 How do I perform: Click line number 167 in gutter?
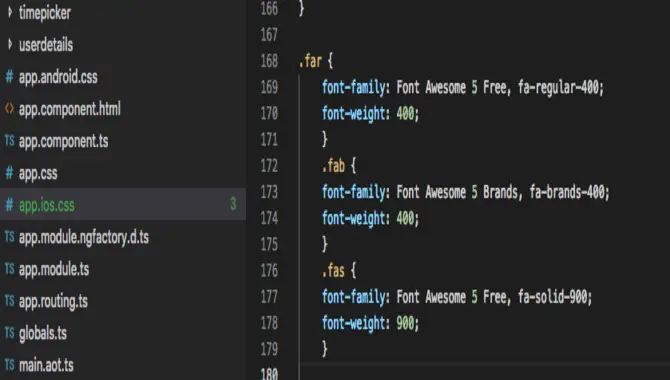(x=269, y=35)
